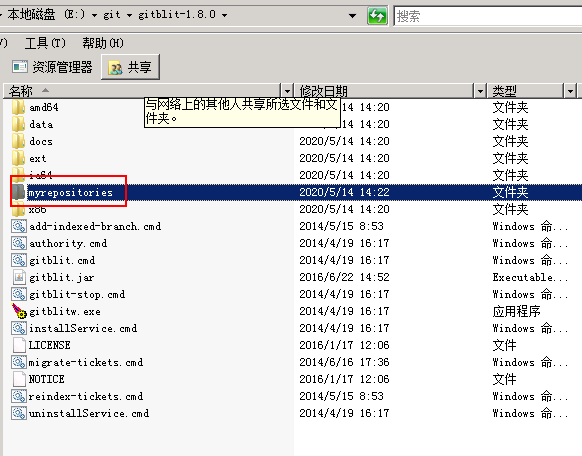Click gitblit-1.8.0 in the address path
This screenshot has width=582, height=456.
click(177, 15)
